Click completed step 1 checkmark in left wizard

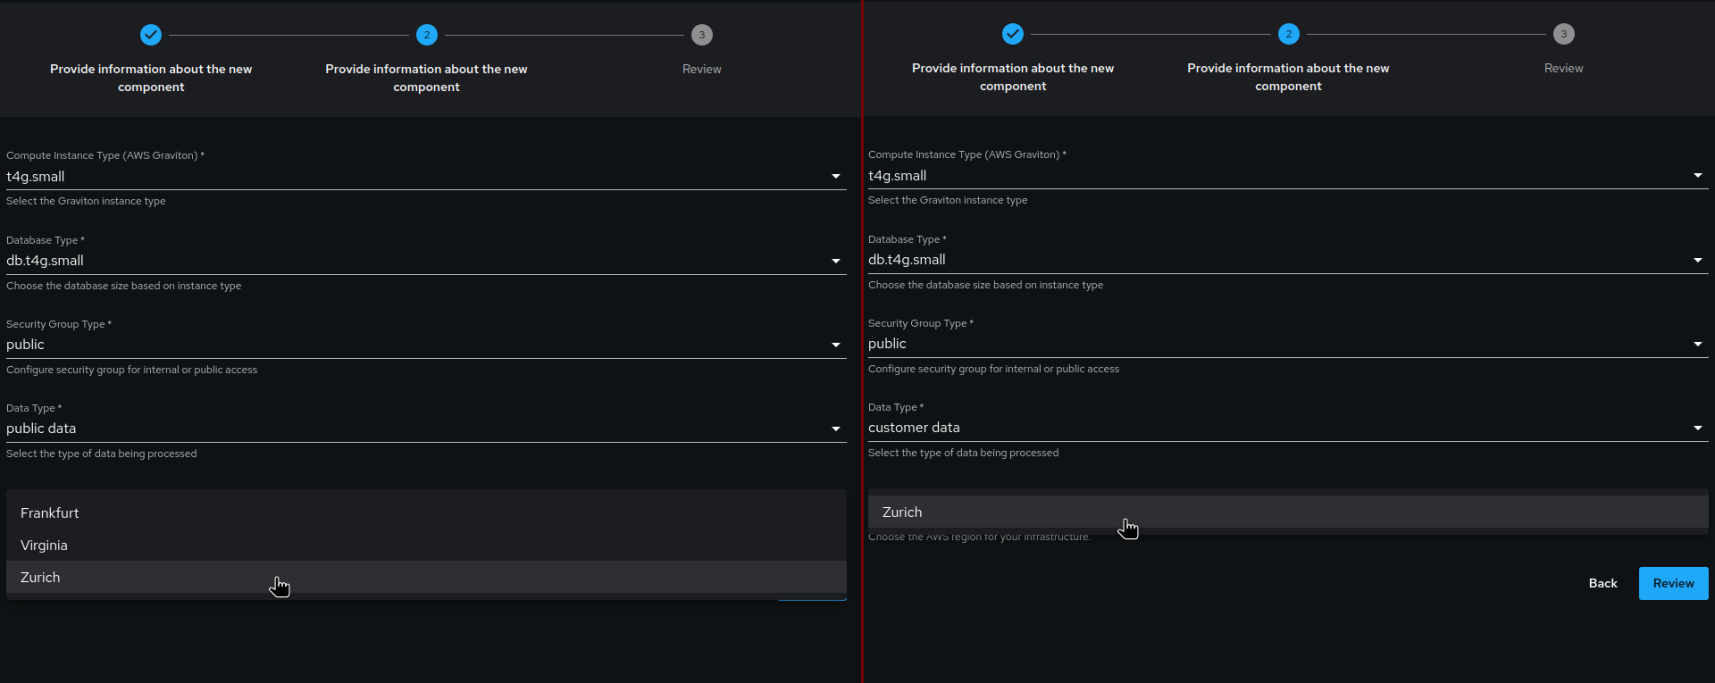point(151,35)
